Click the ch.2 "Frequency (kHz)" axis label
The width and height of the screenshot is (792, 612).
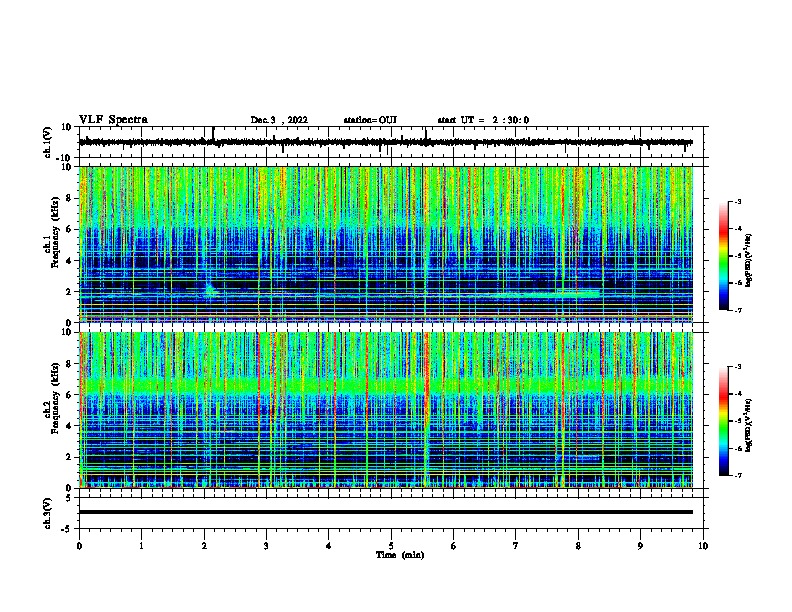(x=55, y=398)
